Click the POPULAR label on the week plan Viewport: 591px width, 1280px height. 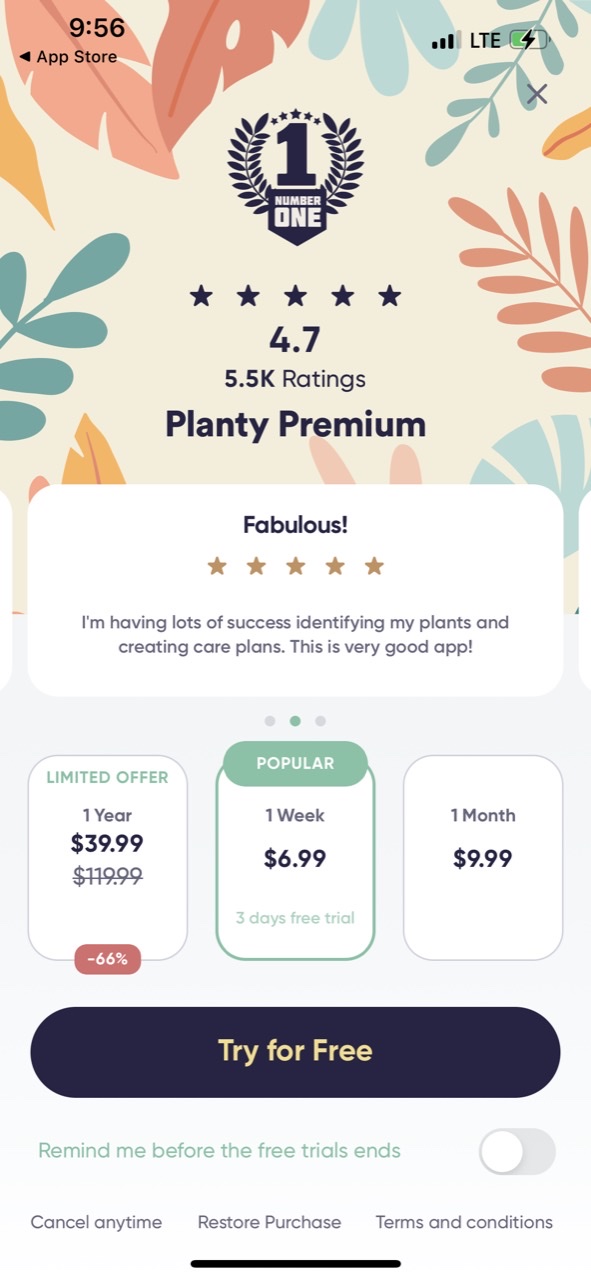click(x=295, y=762)
